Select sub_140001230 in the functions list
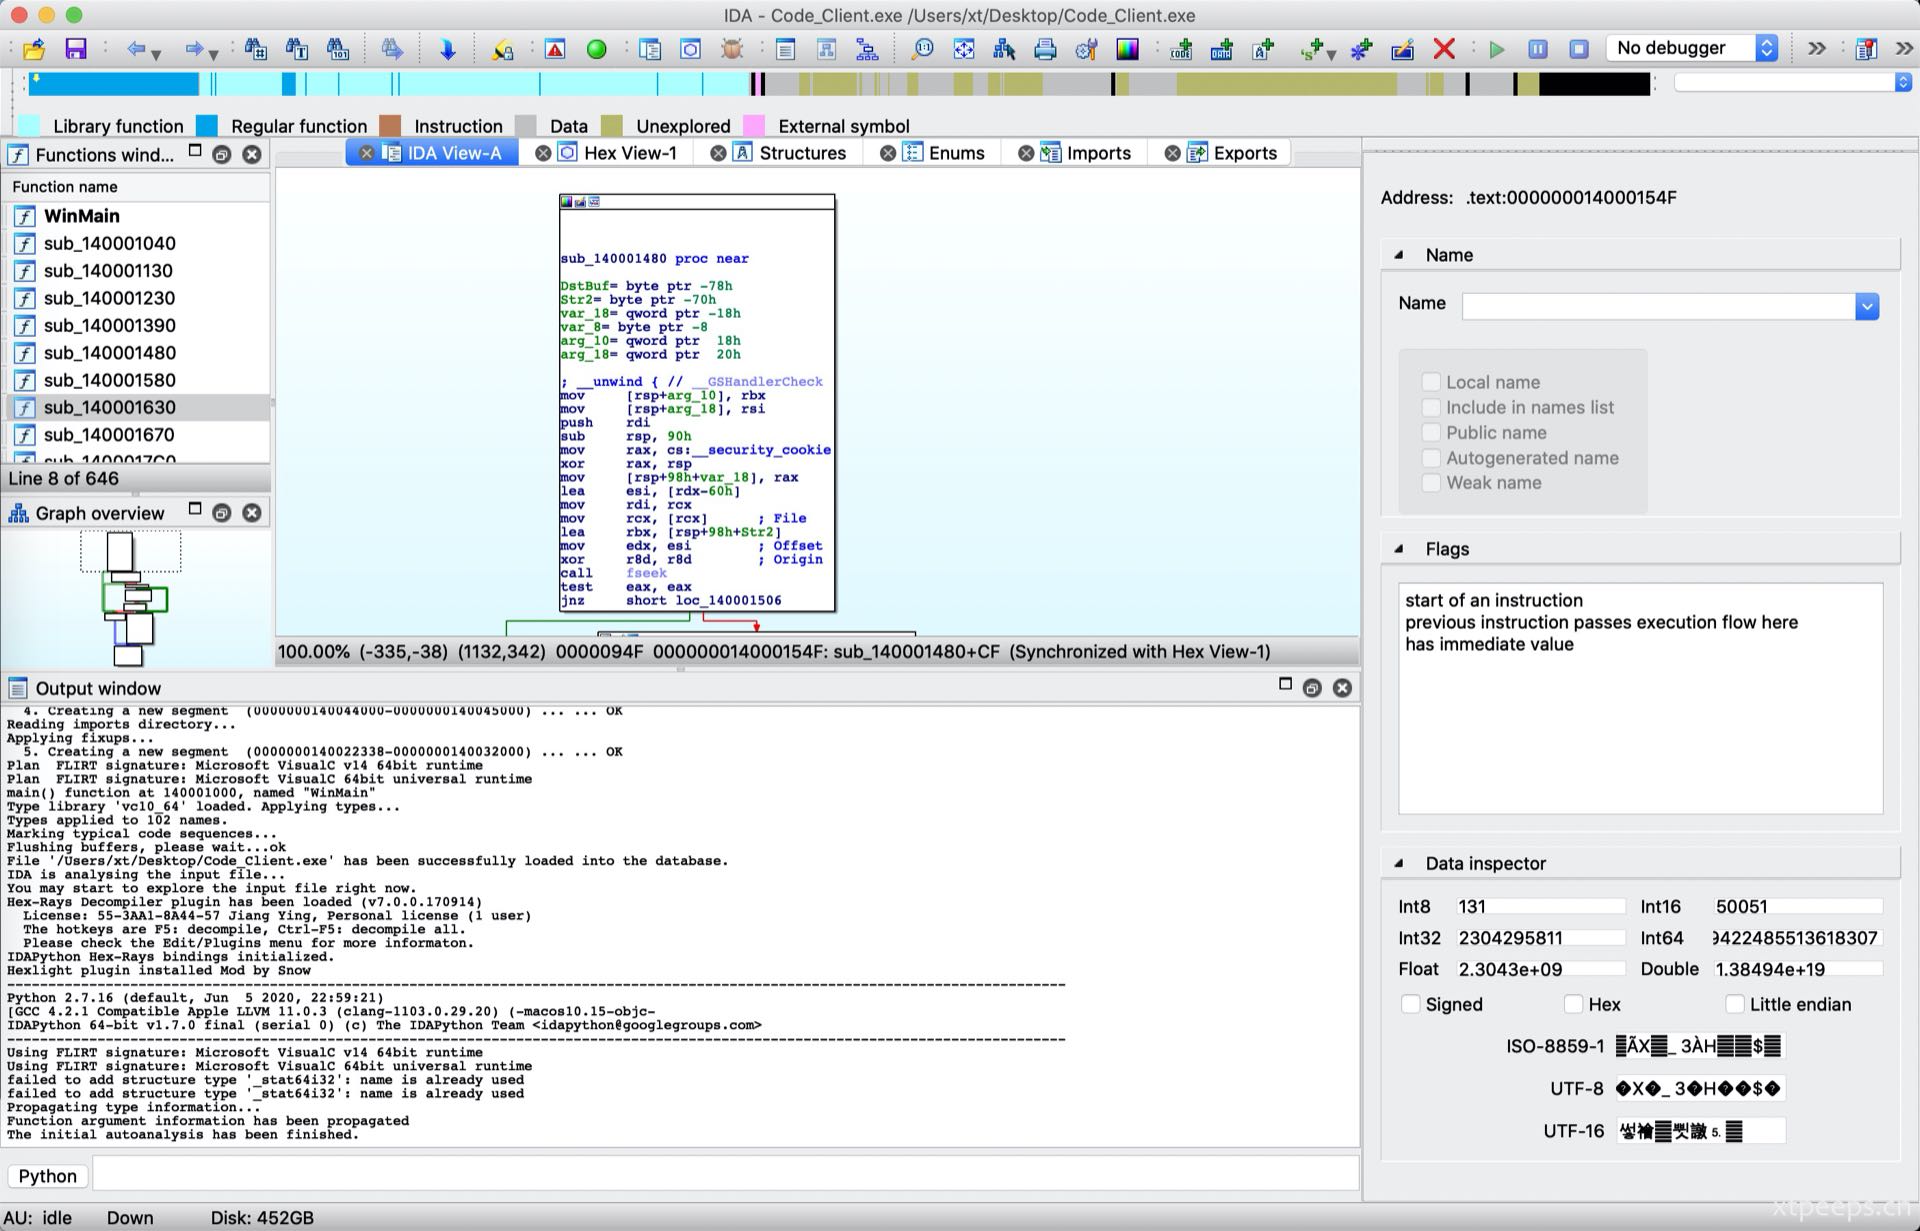 click(109, 298)
